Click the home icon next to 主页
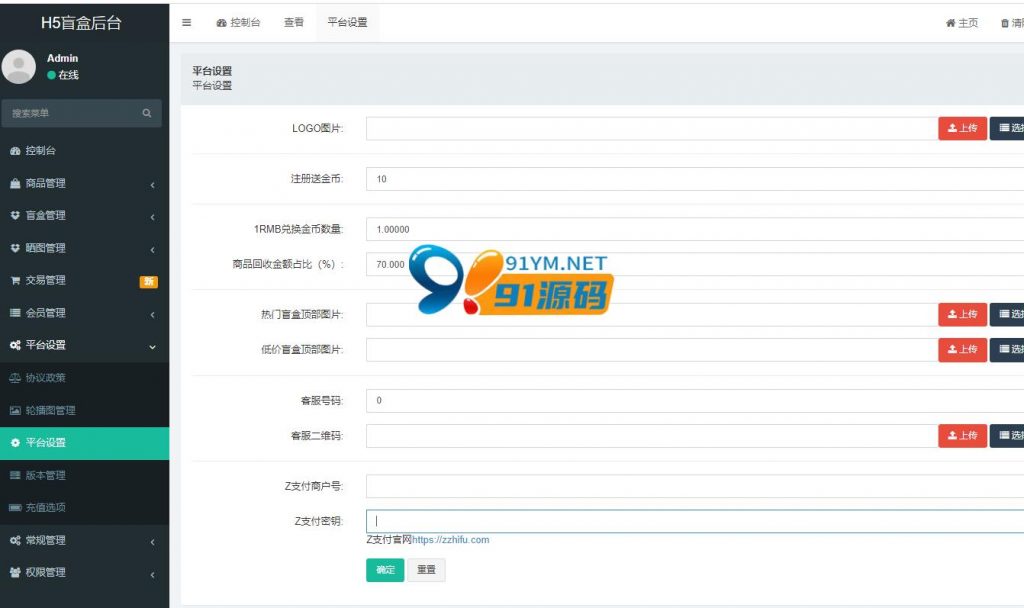Viewport: 1024px width, 608px height. click(950, 23)
